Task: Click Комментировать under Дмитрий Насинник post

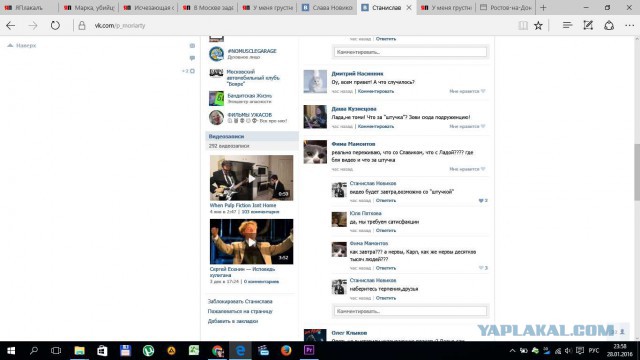Action: pyautogui.click(x=376, y=91)
